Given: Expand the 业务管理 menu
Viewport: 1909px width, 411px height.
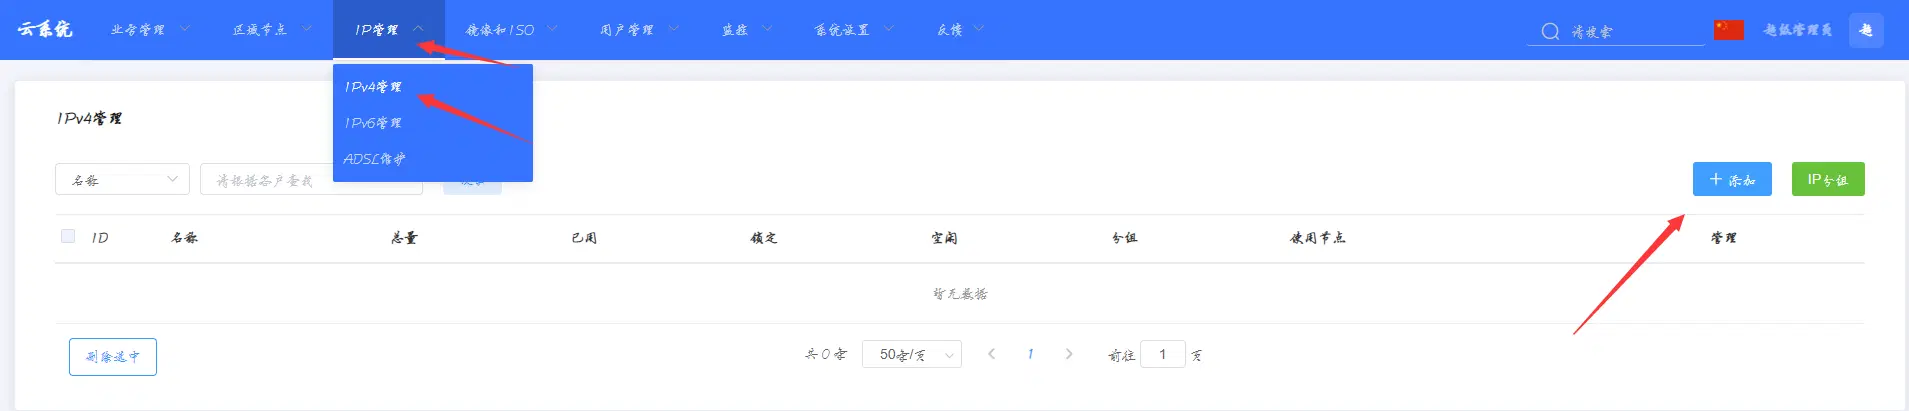Looking at the screenshot, I should (x=150, y=30).
